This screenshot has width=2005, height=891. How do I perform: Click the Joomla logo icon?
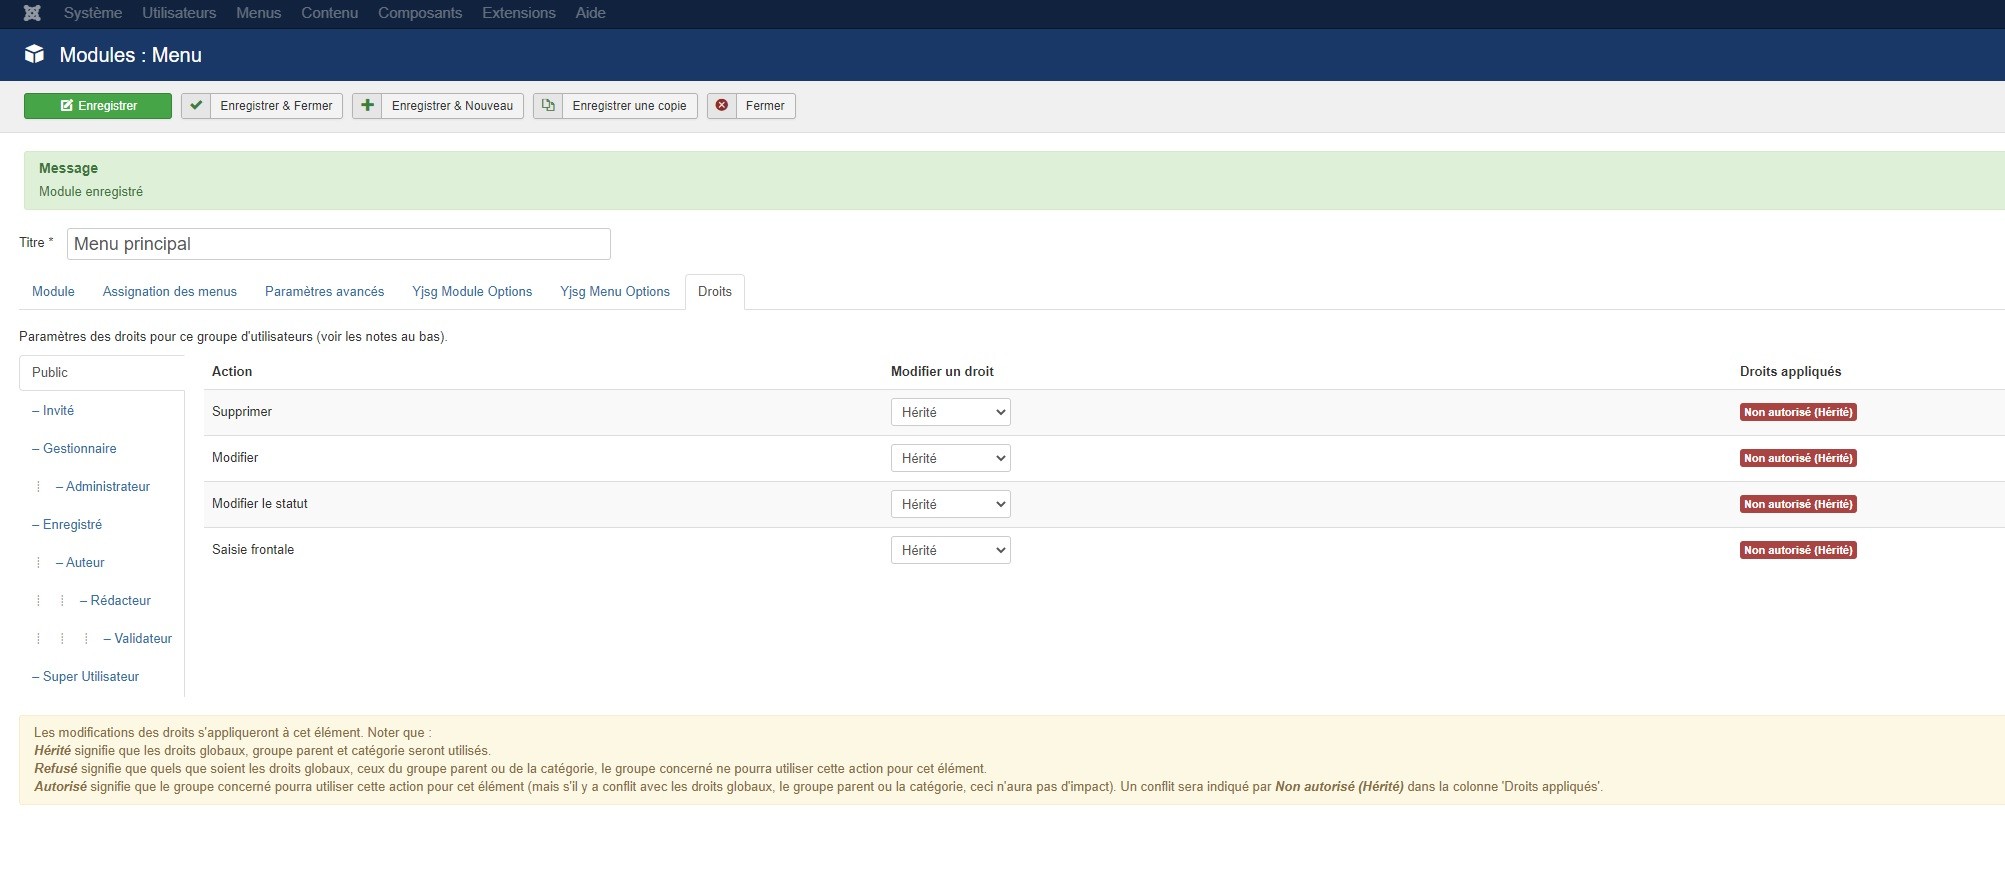coord(32,13)
